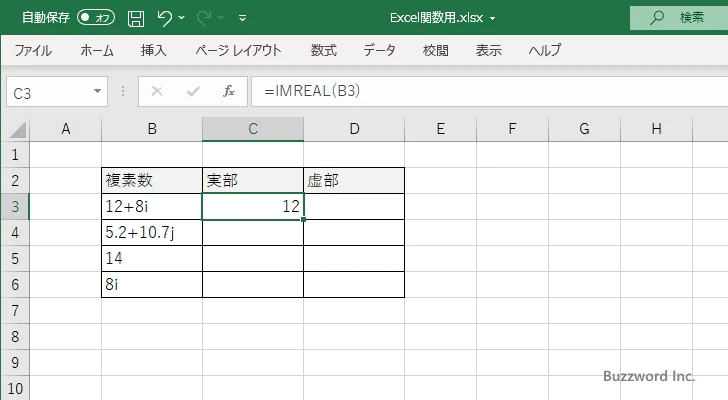The height and width of the screenshot is (400, 728).
Task: Open the 表示 tab
Action: pyautogui.click(x=488, y=50)
